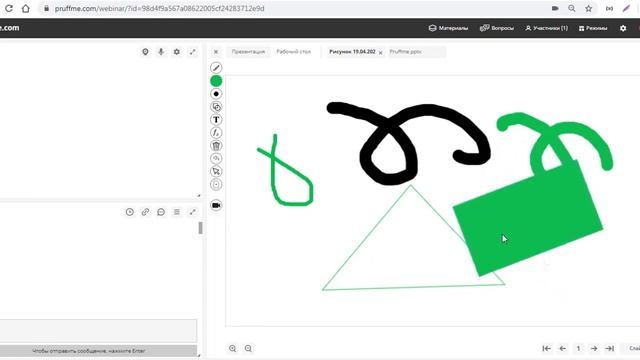Open Материалы in the top bar
This screenshot has width=640, height=360.
click(448, 28)
